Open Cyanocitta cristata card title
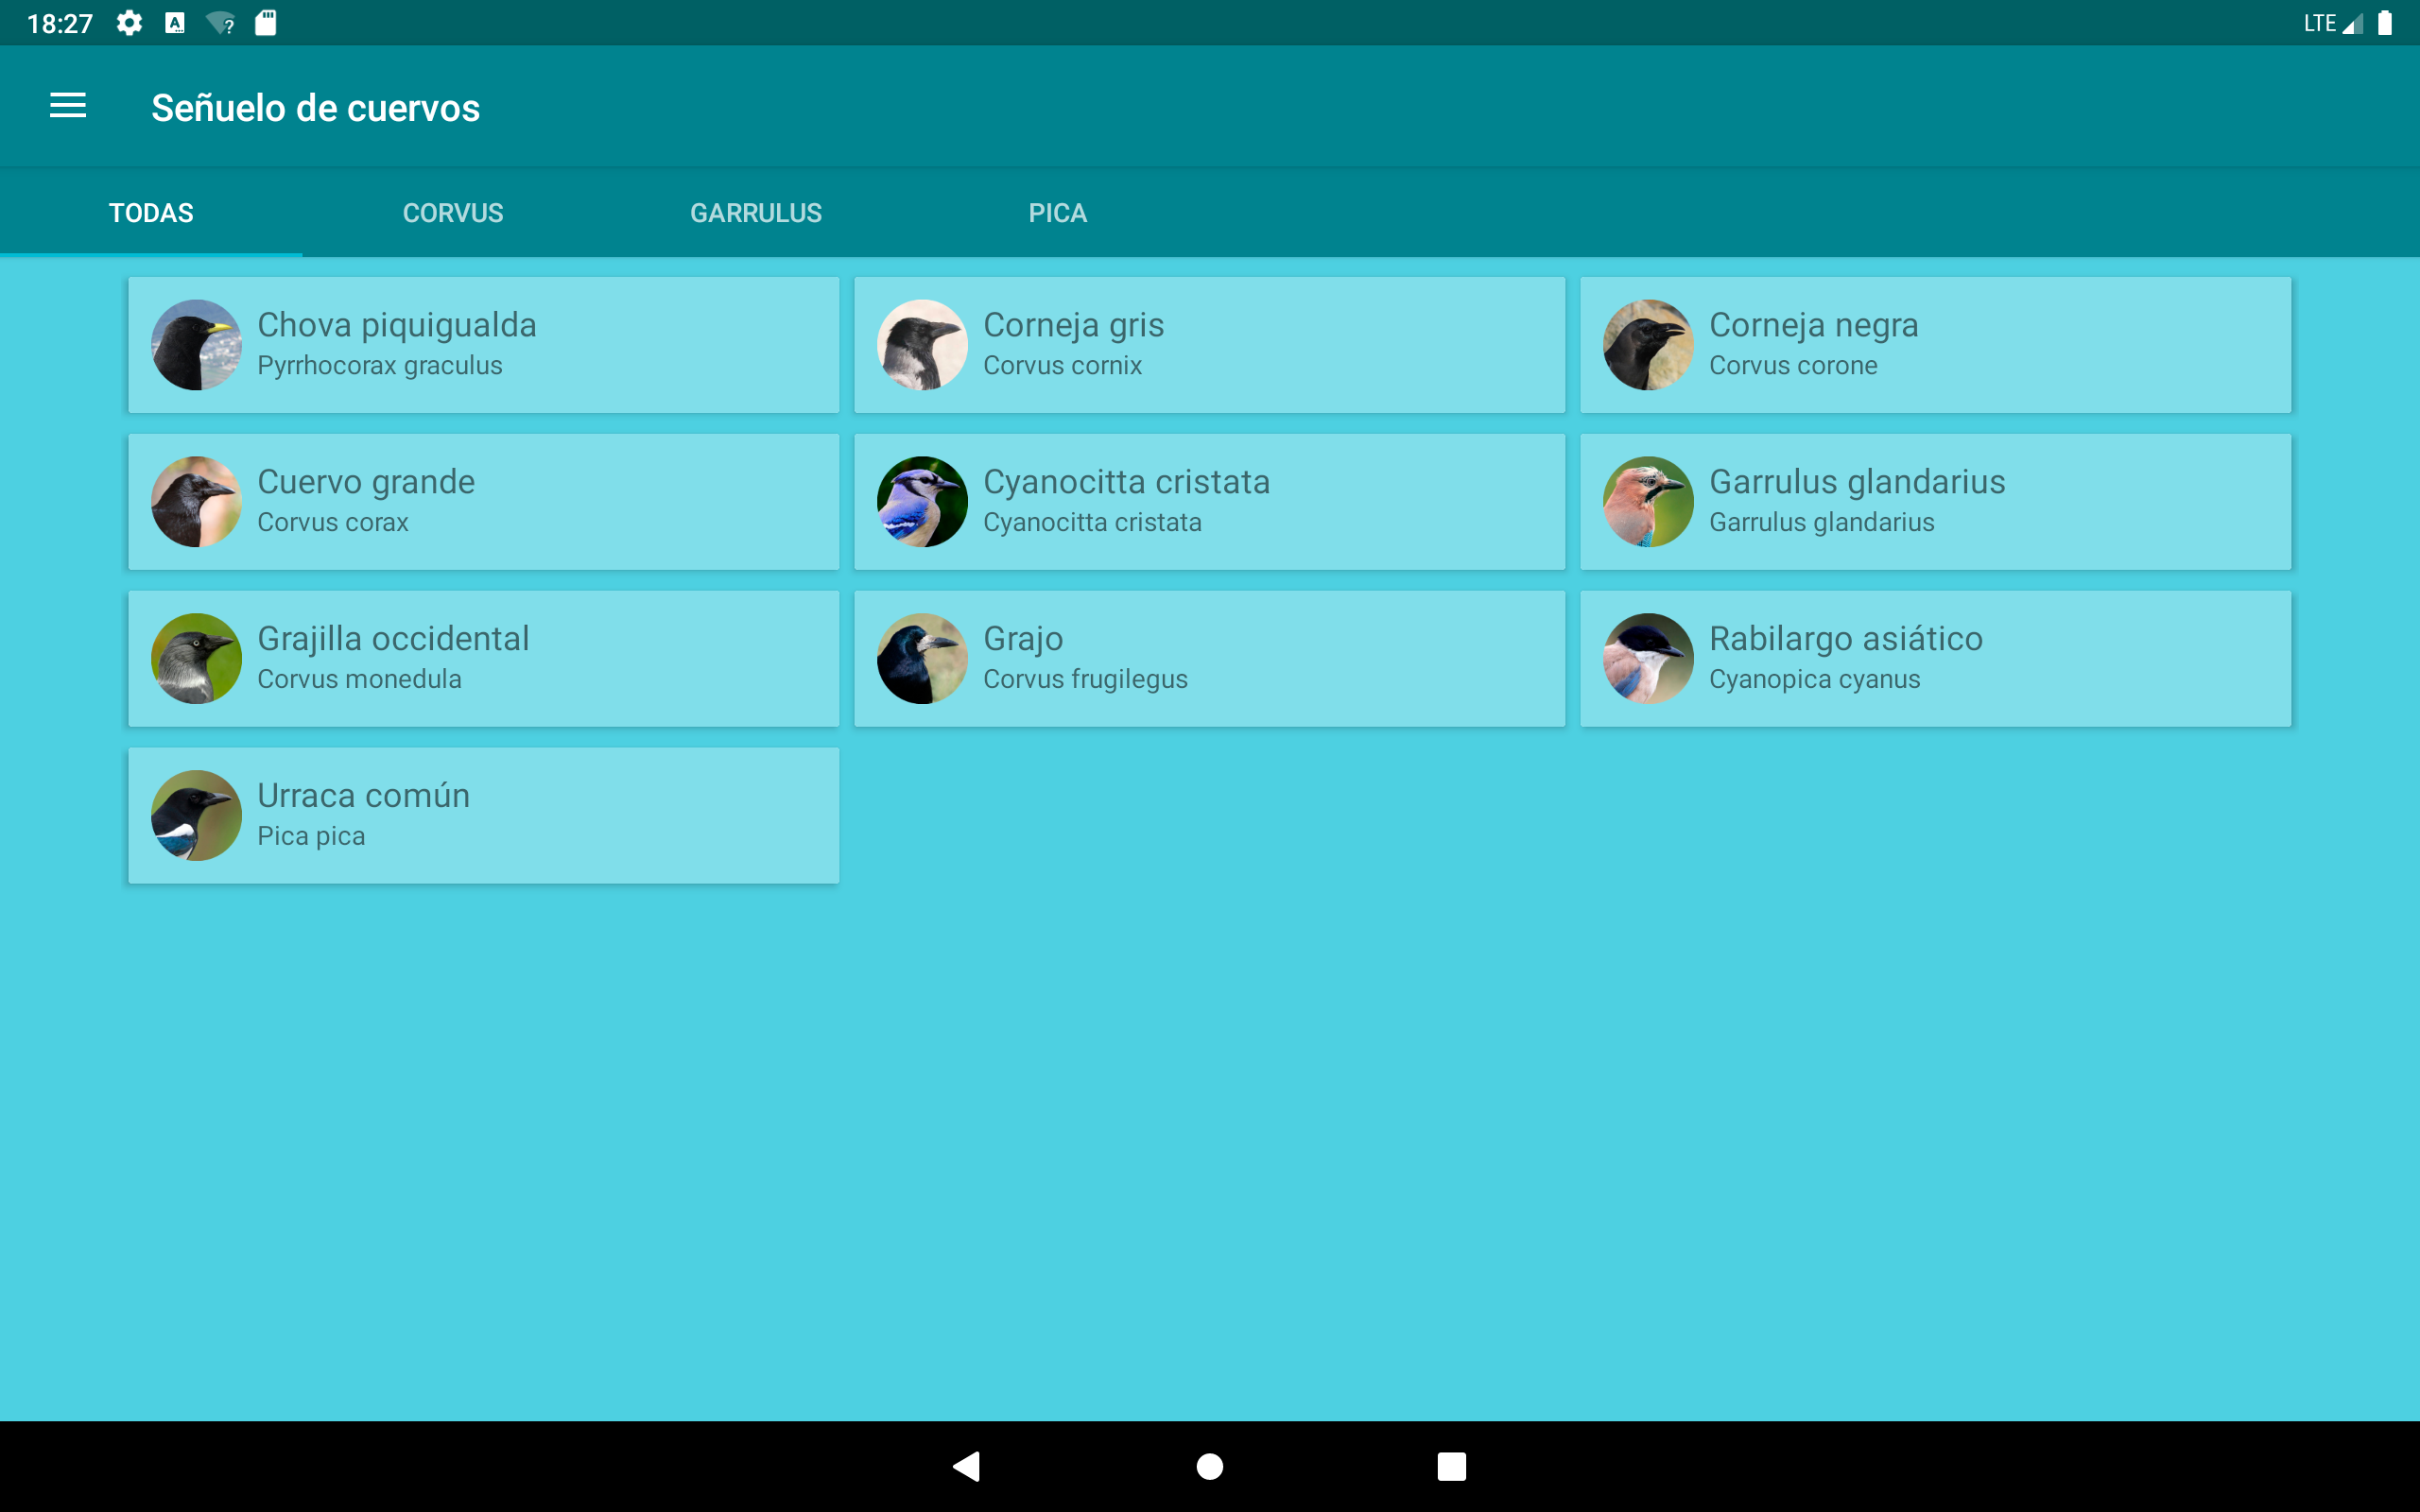The width and height of the screenshot is (2420, 1512). click(1127, 482)
